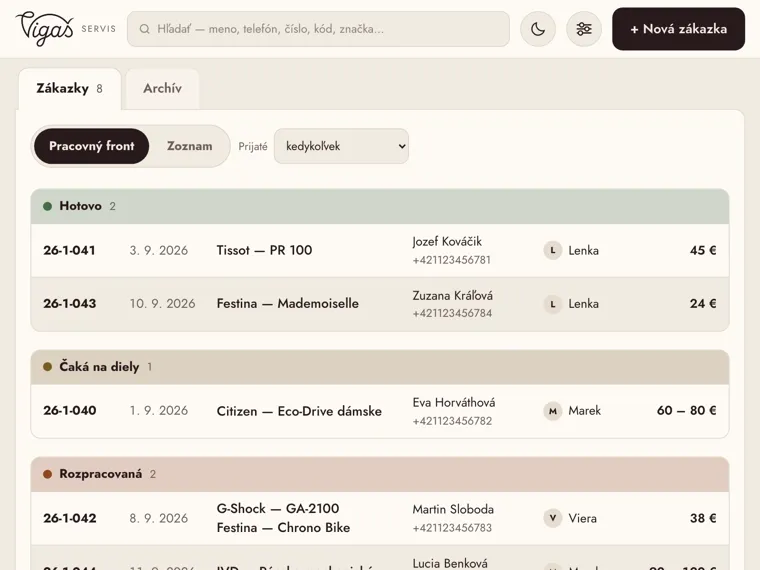Click Citizen — Eco-Drive dámske watch name
Screen dimensions: 760x570
[299, 411]
